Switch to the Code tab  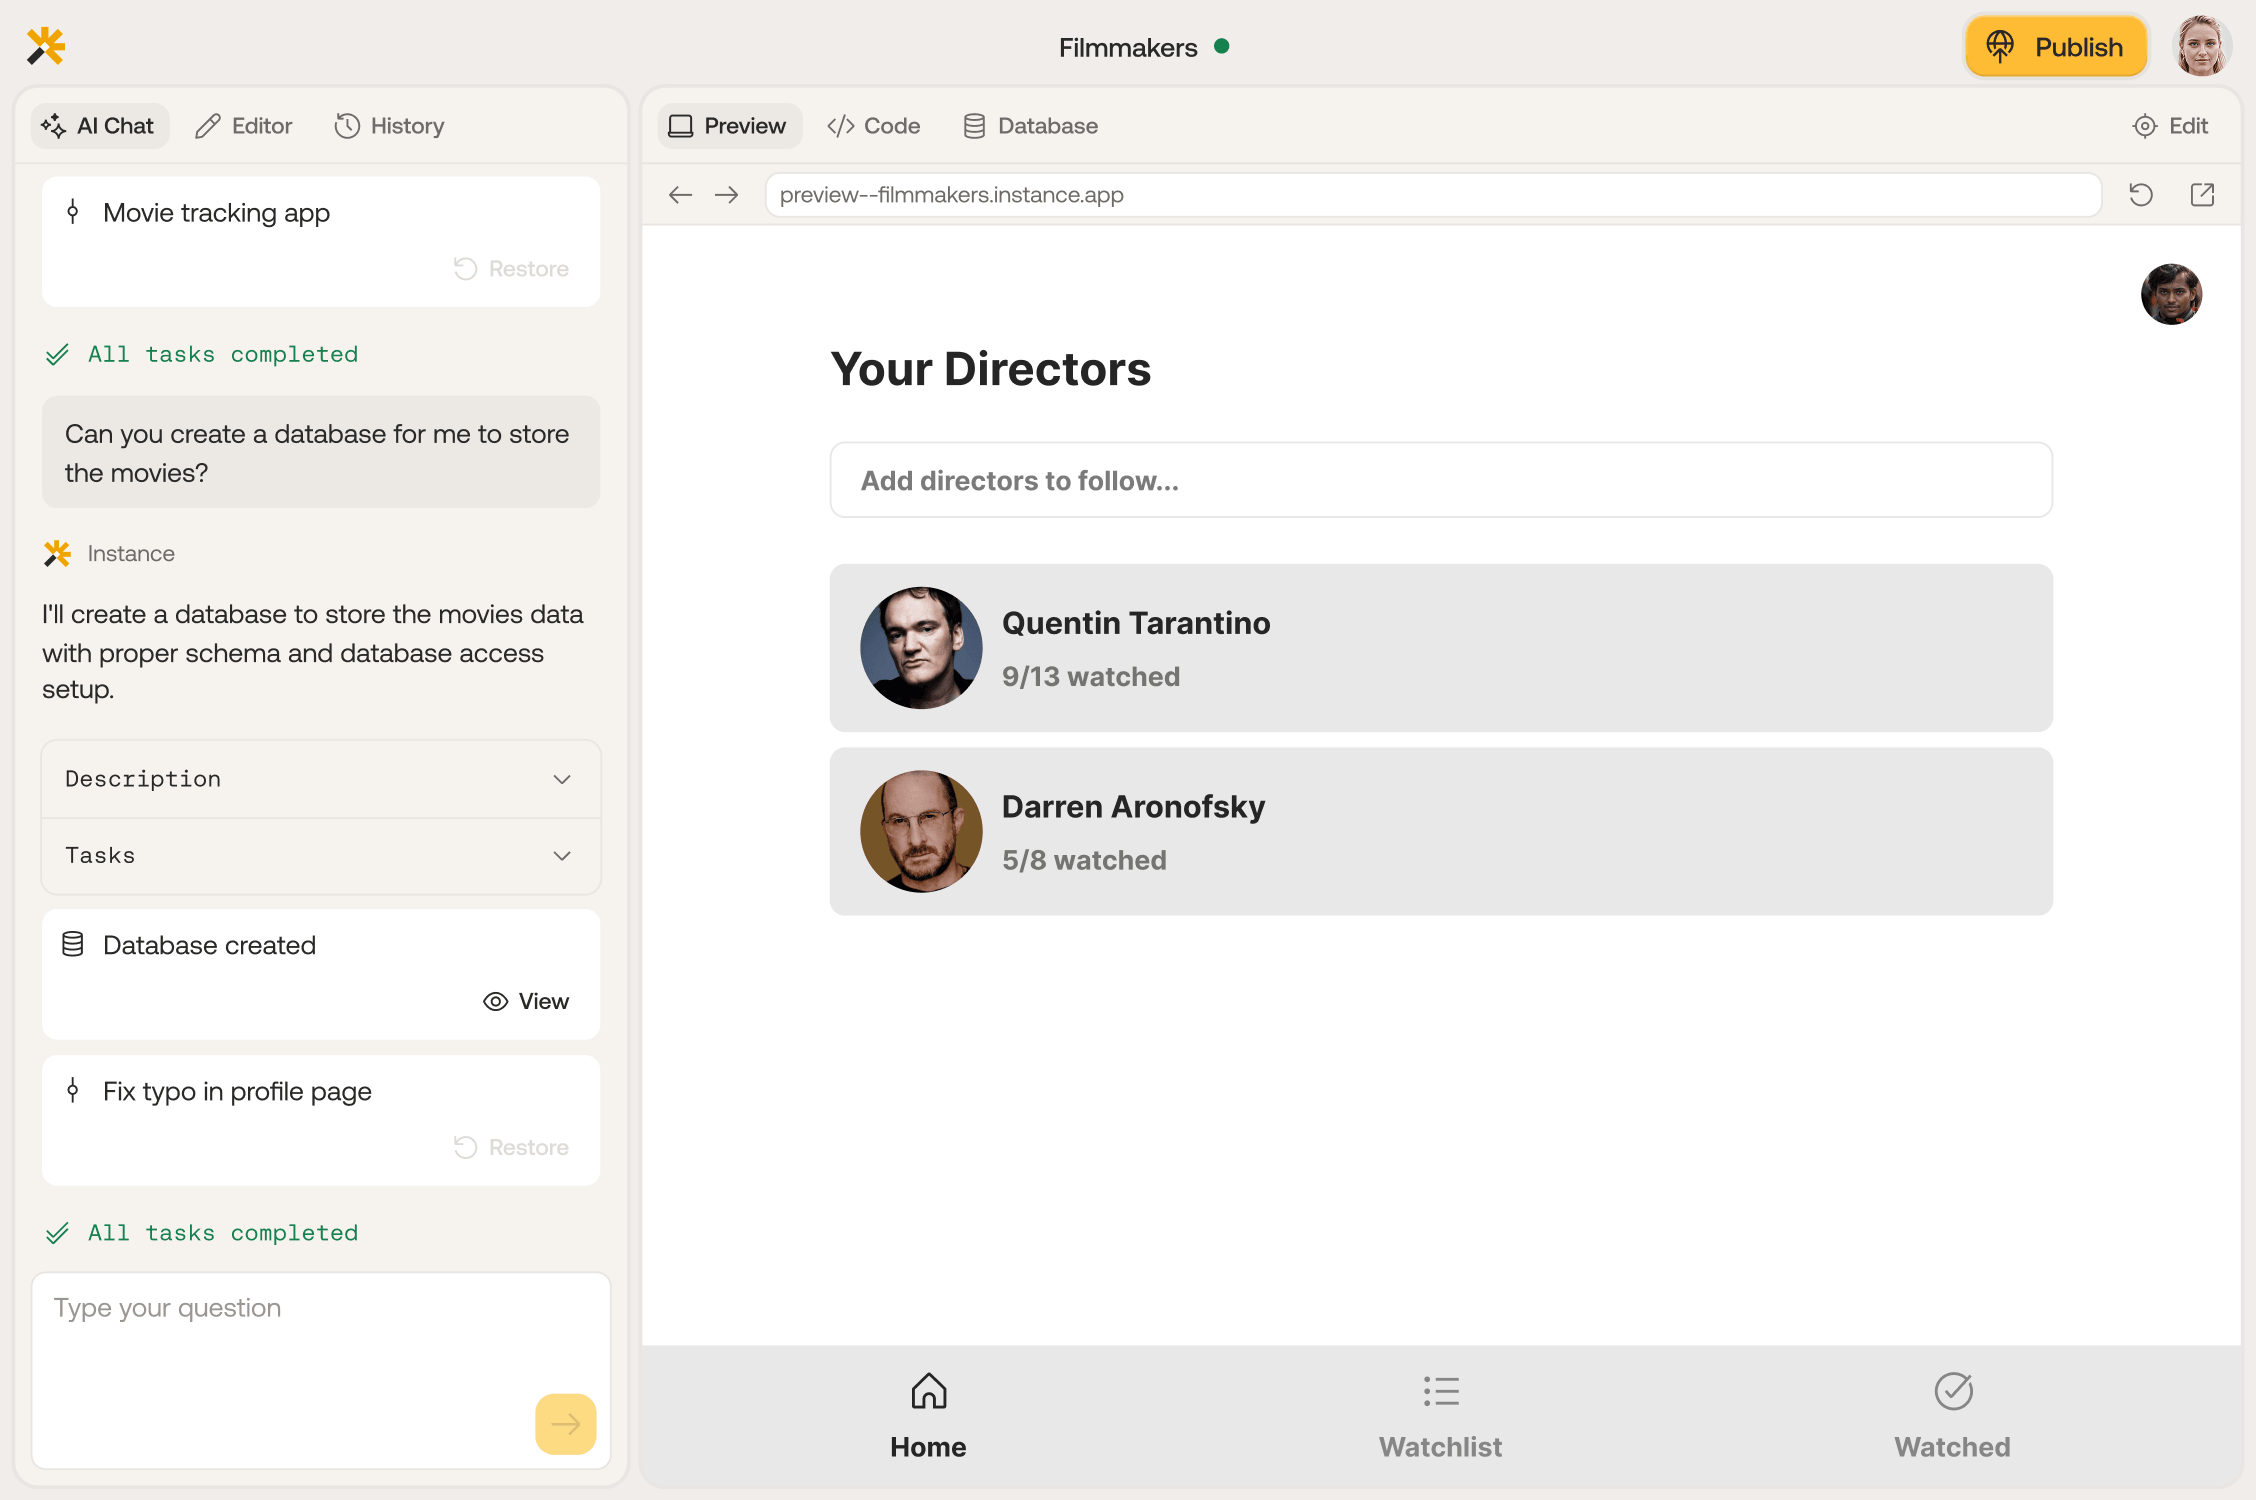pyautogui.click(x=874, y=126)
